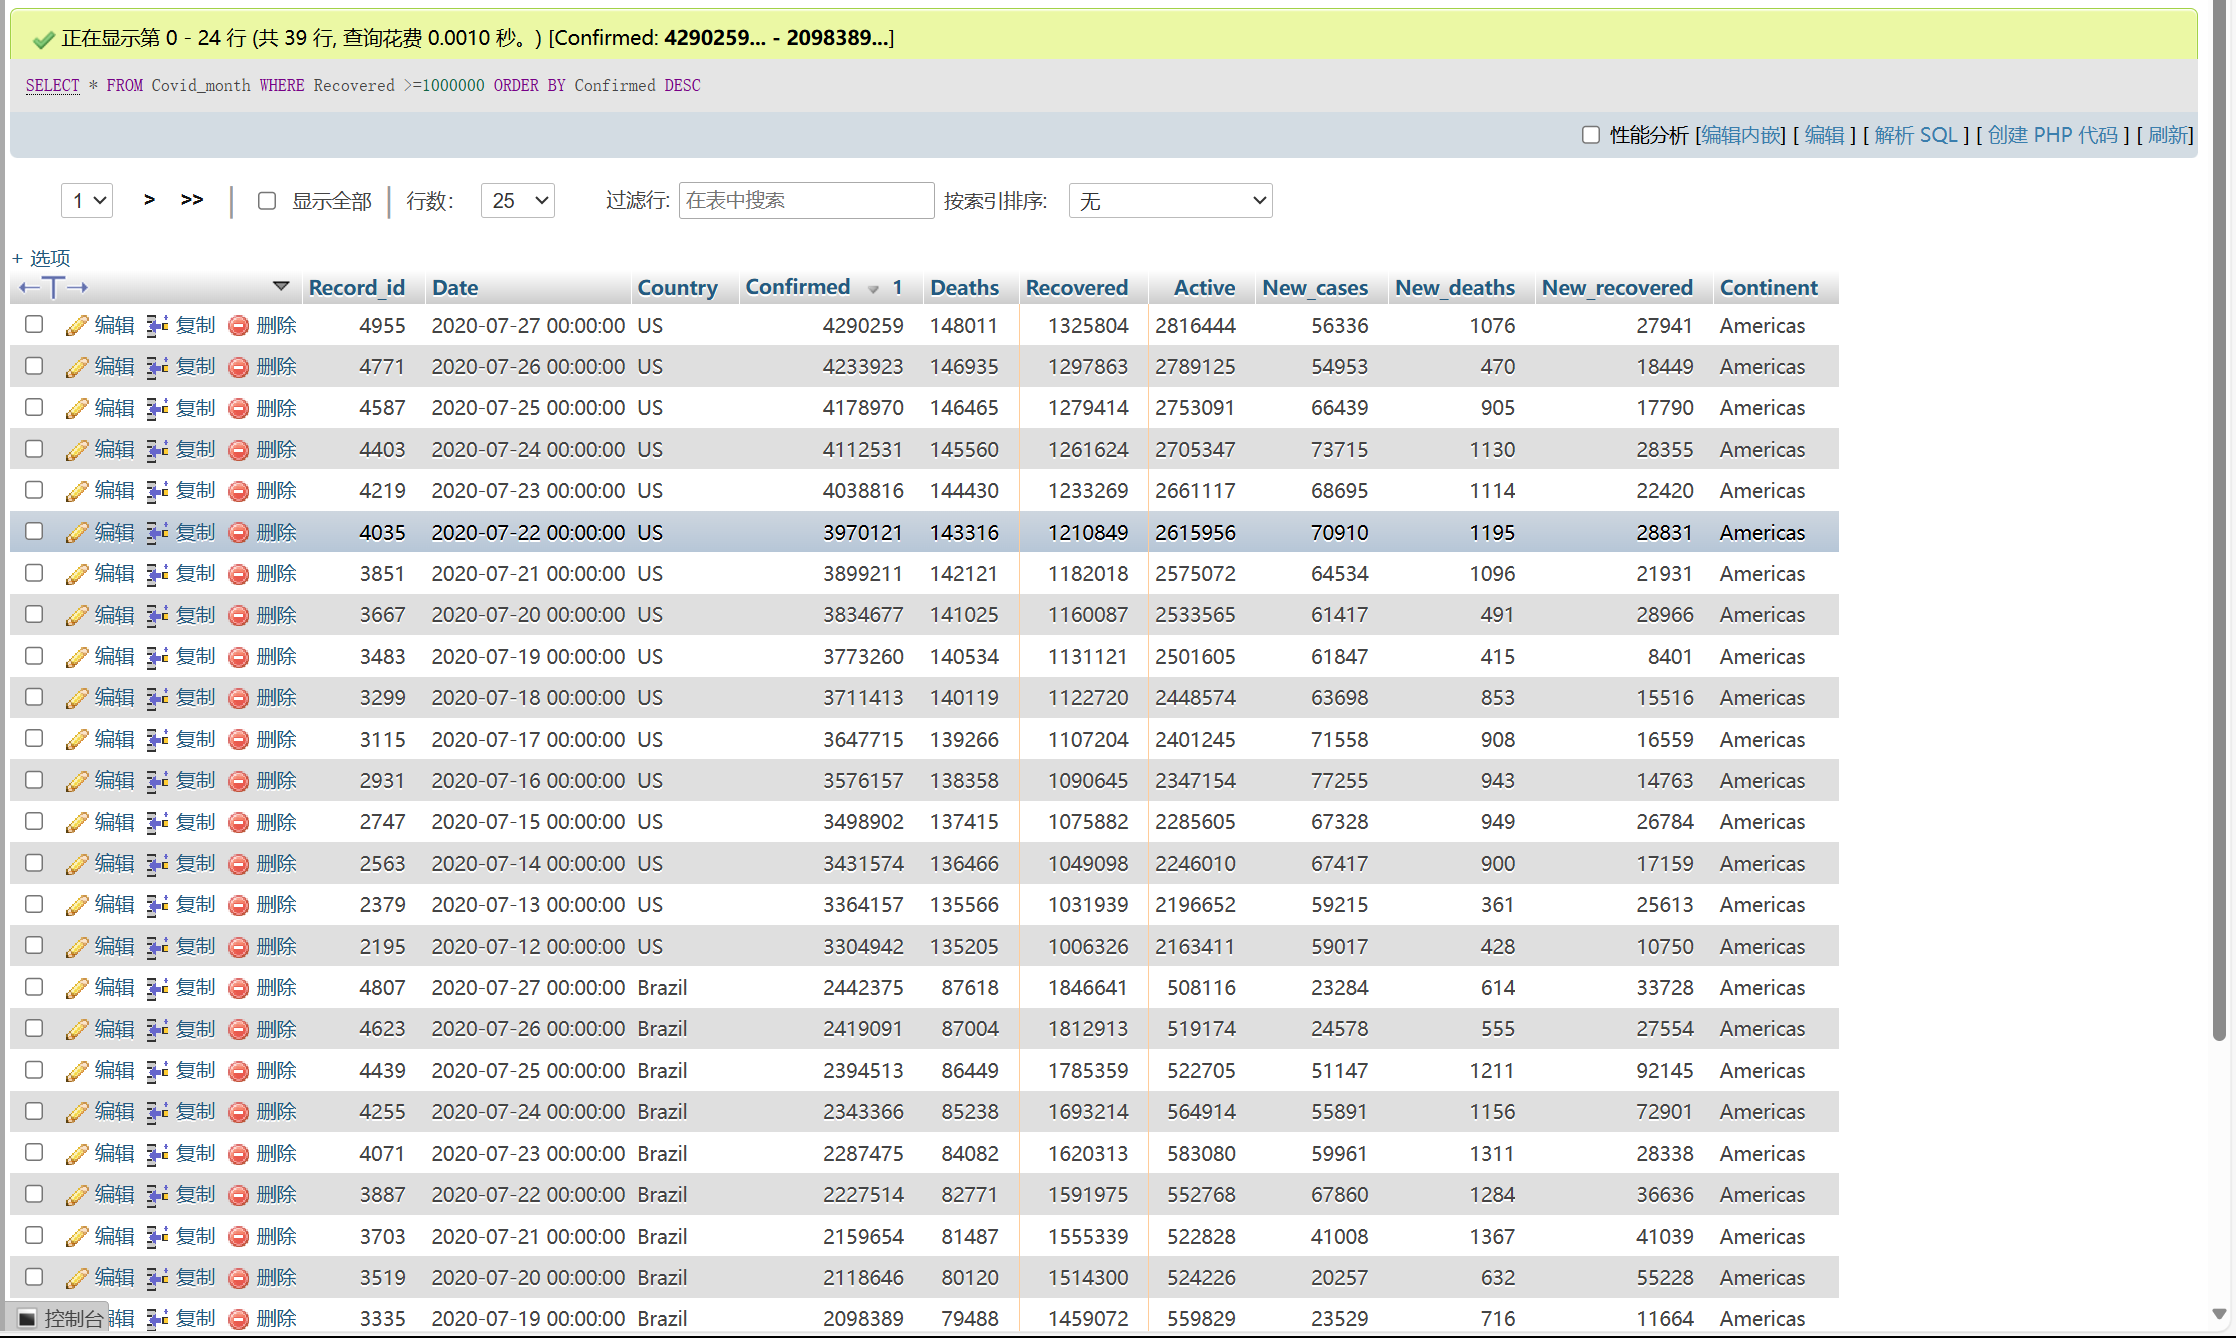This screenshot has width=2236, height=1338.
Task: Open the page number dropdown
Action: click(87, 201)
